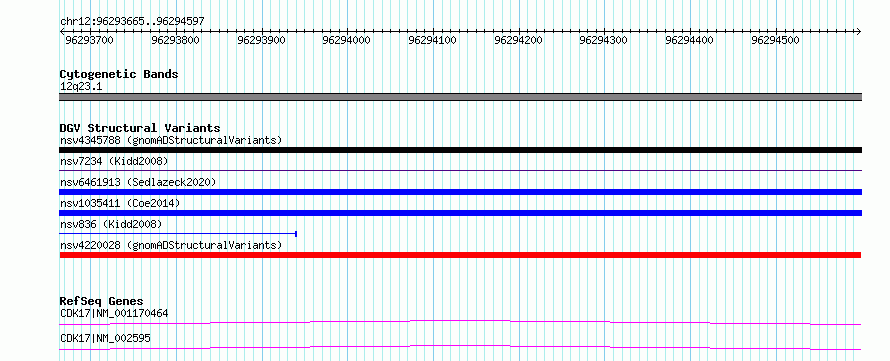Select the gray 12q23.1 cytoband bar
Image resolution: width=890 pixels, height=361 pixels.
coord(460,97)
